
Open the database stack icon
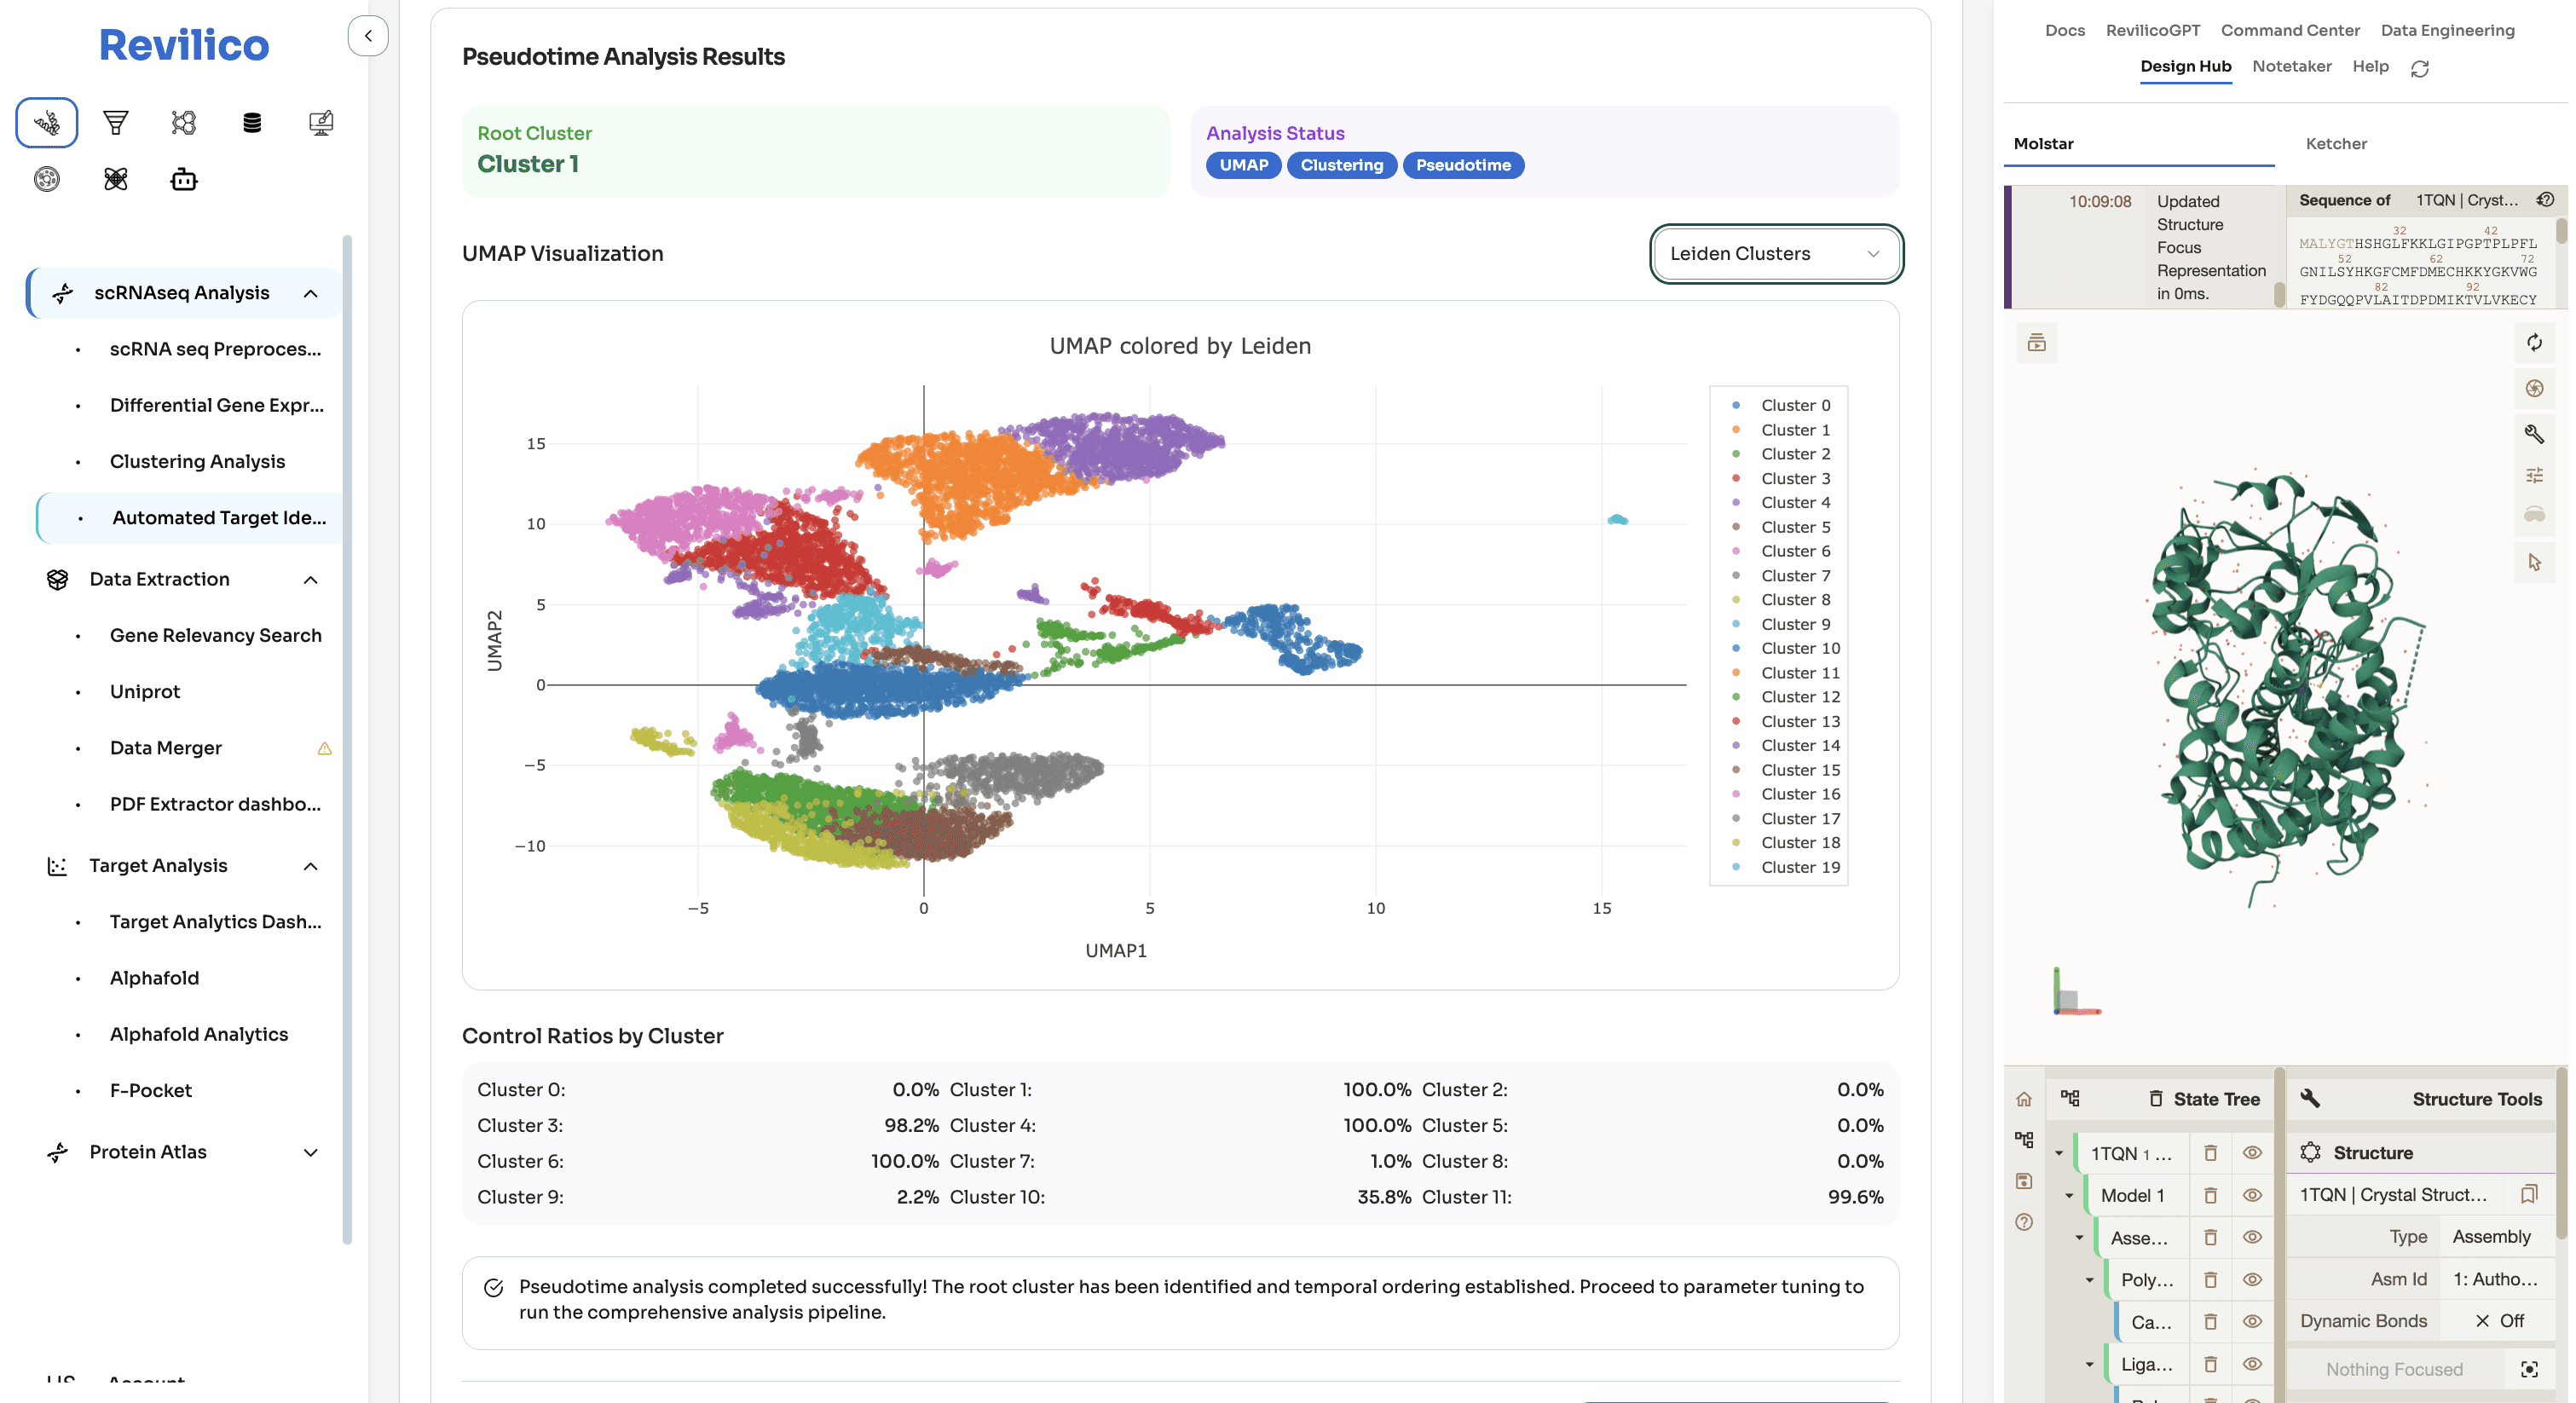tap(252, 123)
